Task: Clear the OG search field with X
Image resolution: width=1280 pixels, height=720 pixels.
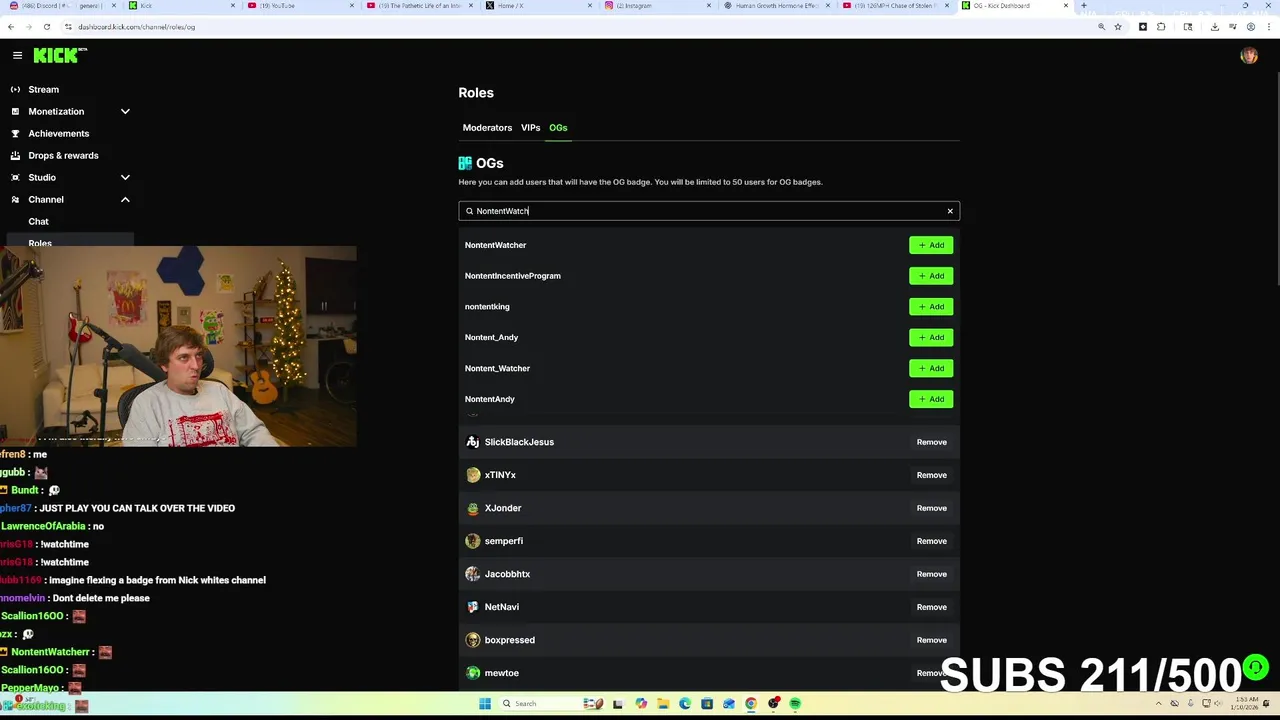Action: [950, 211]
